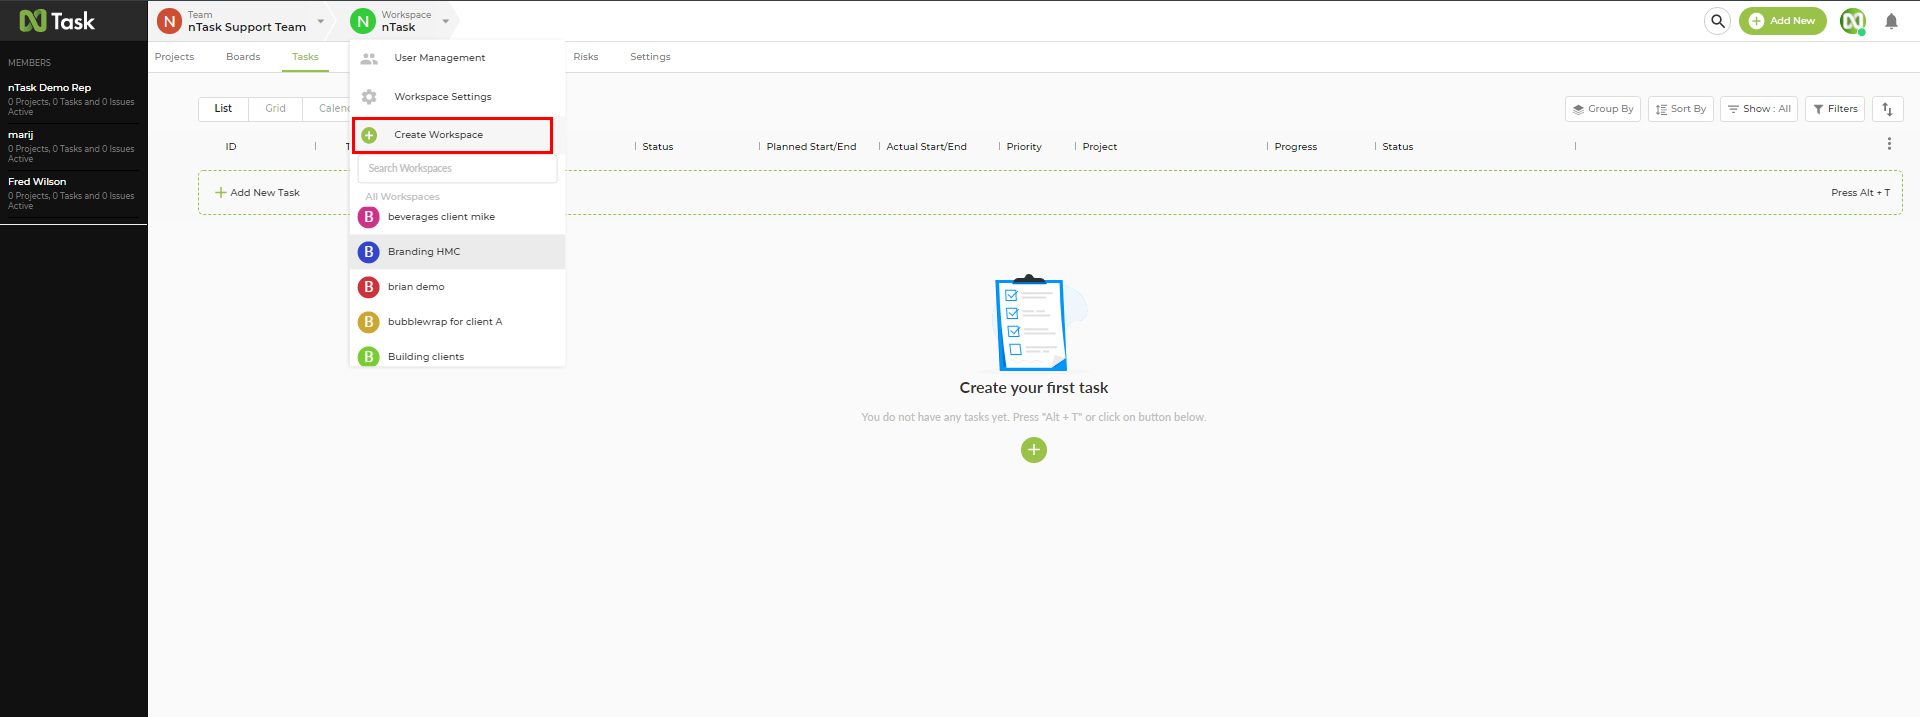Collapse the Workspace dropdown arrow
The height and width of the screenshot is (717, 1920).
(x=446, y=21)
